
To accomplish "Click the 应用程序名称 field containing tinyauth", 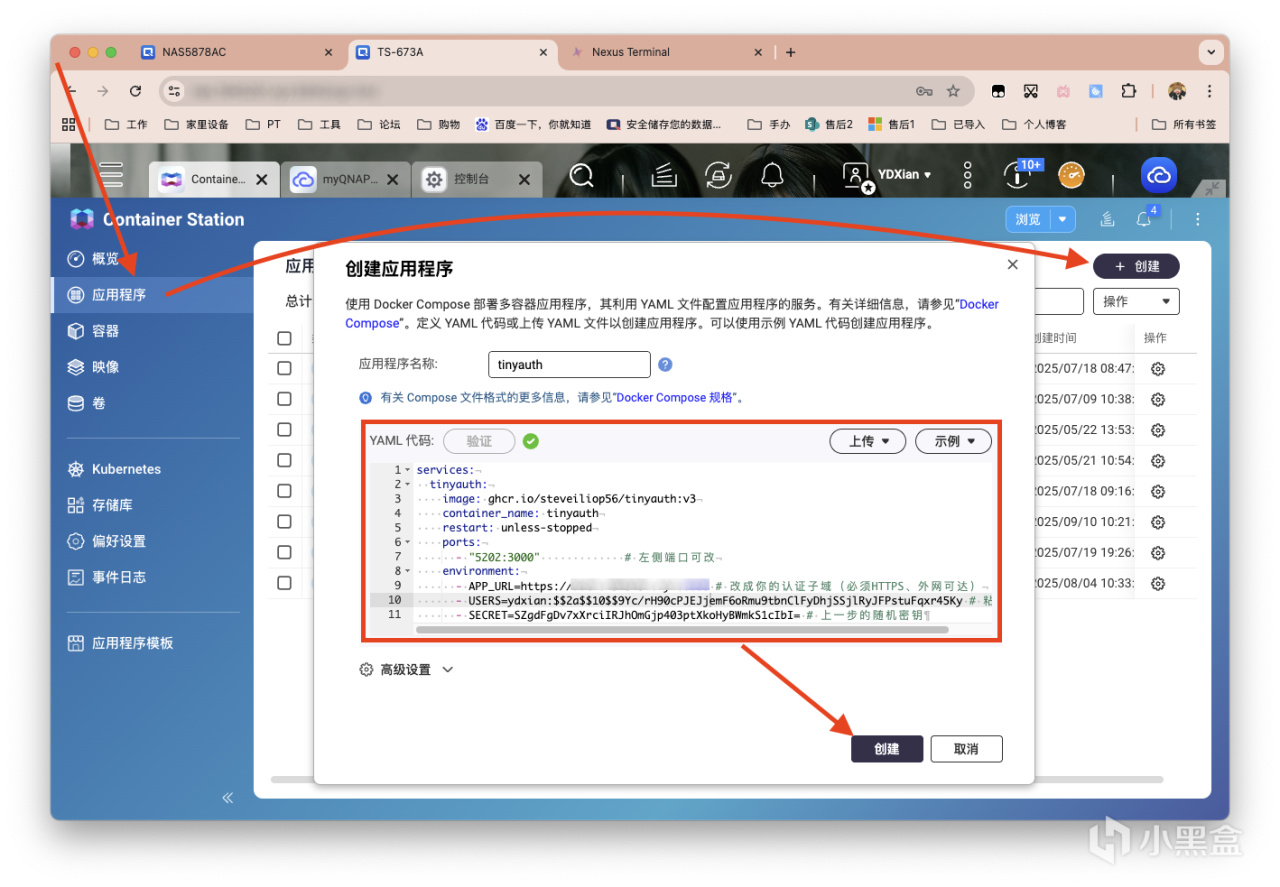I will coord(569,365).
